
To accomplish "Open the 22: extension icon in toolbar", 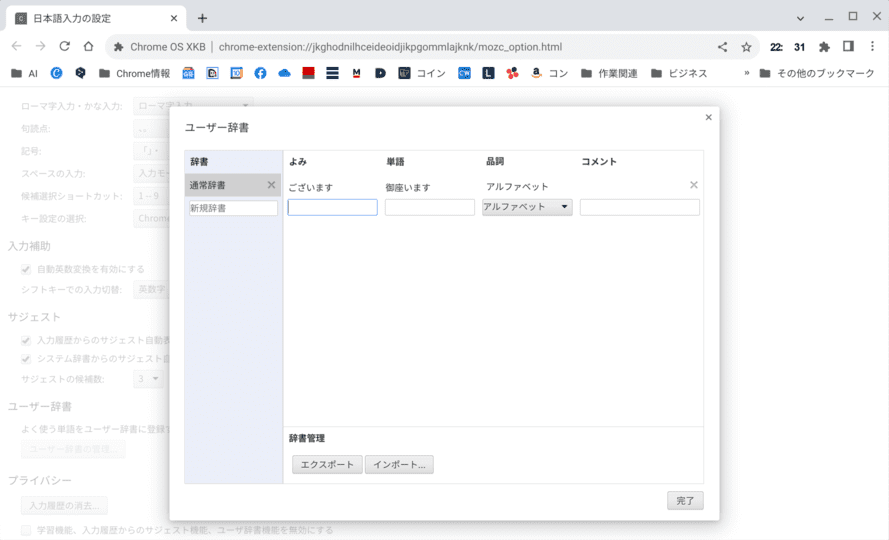I will 776,47.
